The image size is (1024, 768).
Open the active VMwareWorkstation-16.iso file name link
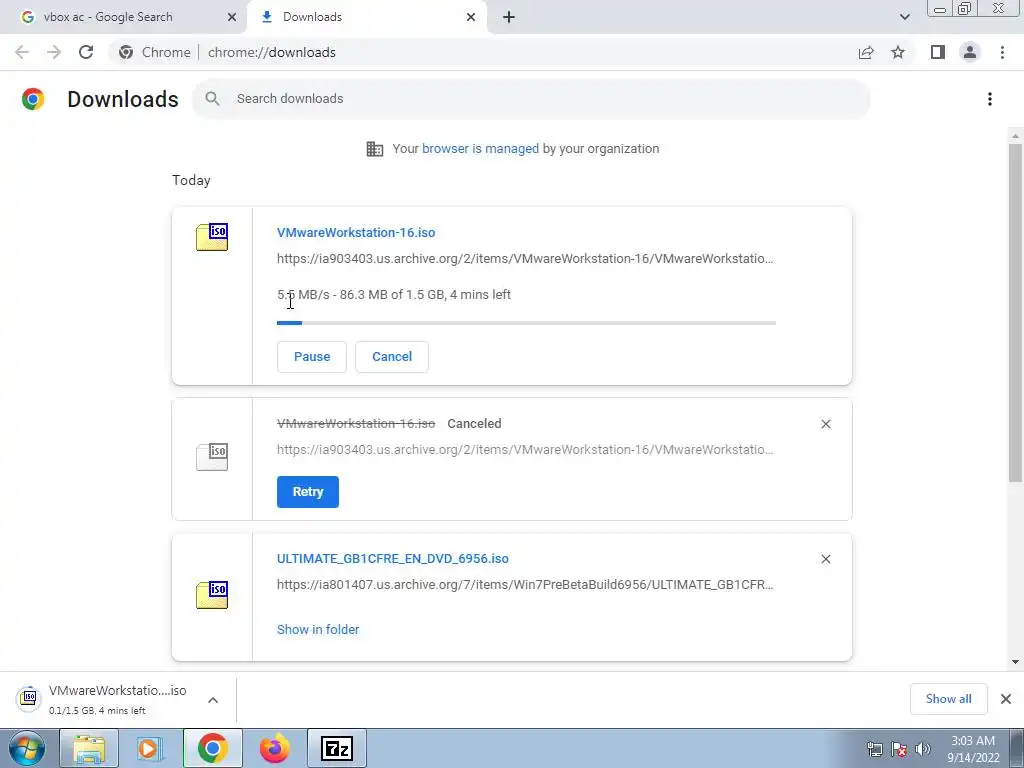[x=356, y=232]
